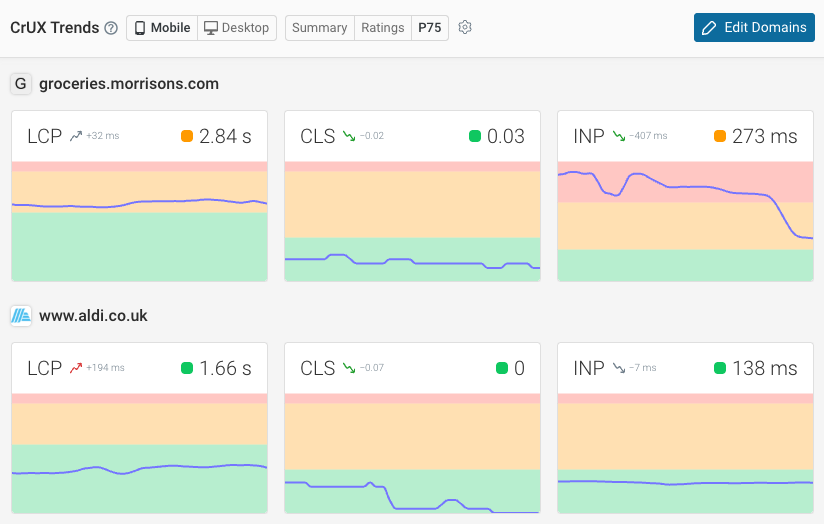Click the Aldi CLS green trend arrow
Viewport: 824px width, 524px height.
(x=349, y=368)
